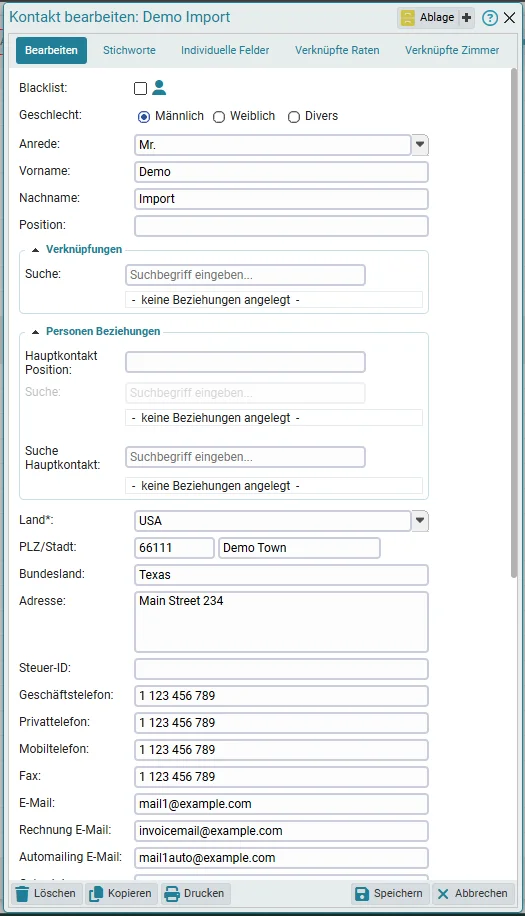Click the Speichern button
The height and width of the screenshot is (916, 525).
[390, 893]
